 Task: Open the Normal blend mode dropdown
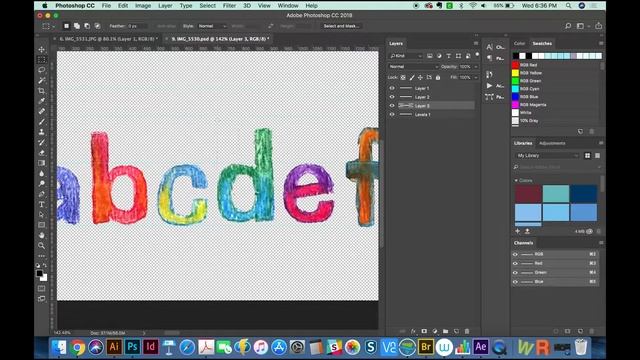click(413, 67)
